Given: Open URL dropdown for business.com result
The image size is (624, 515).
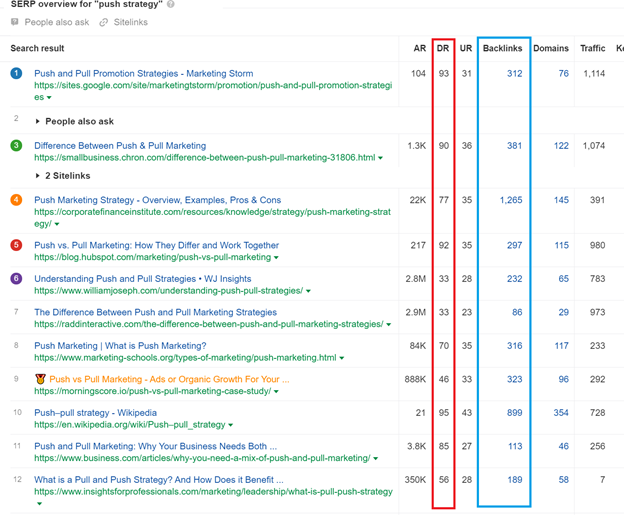Looking at the screenshot, I should click(376, 458).
